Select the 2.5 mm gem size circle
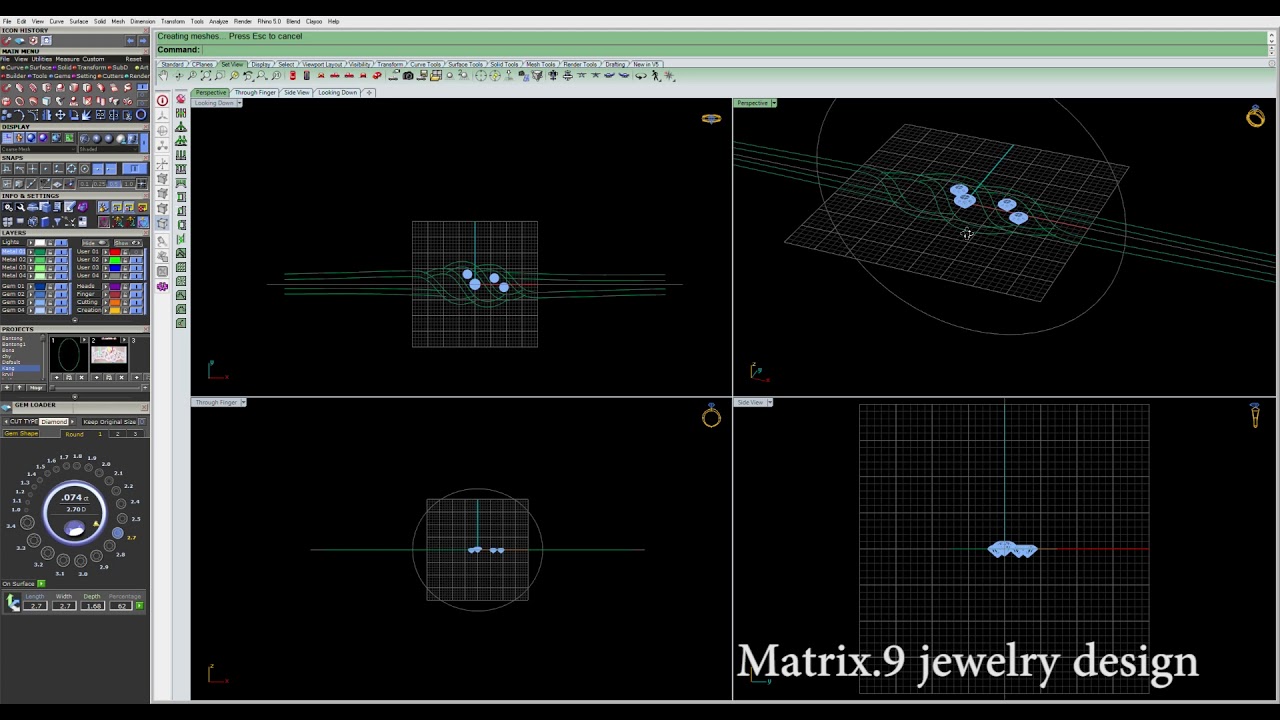 (122, 519)
